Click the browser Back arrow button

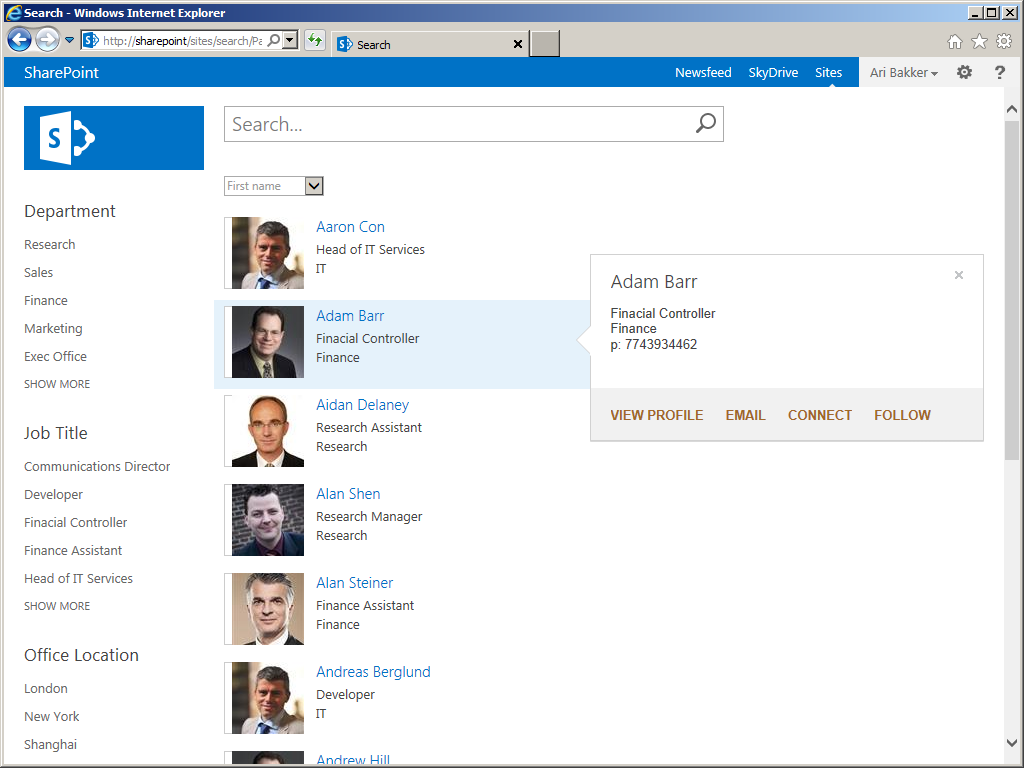tap(20, 40)
